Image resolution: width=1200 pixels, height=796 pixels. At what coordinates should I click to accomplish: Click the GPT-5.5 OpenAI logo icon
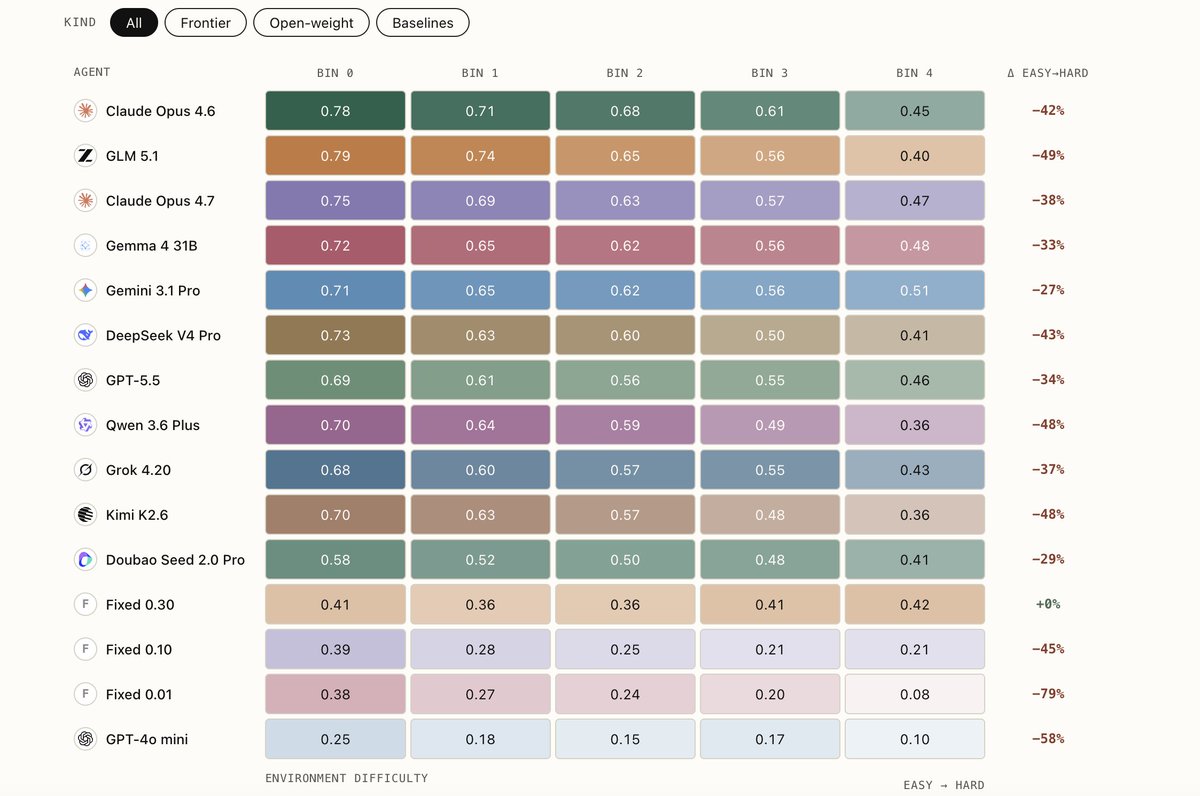tap(85, 380)
